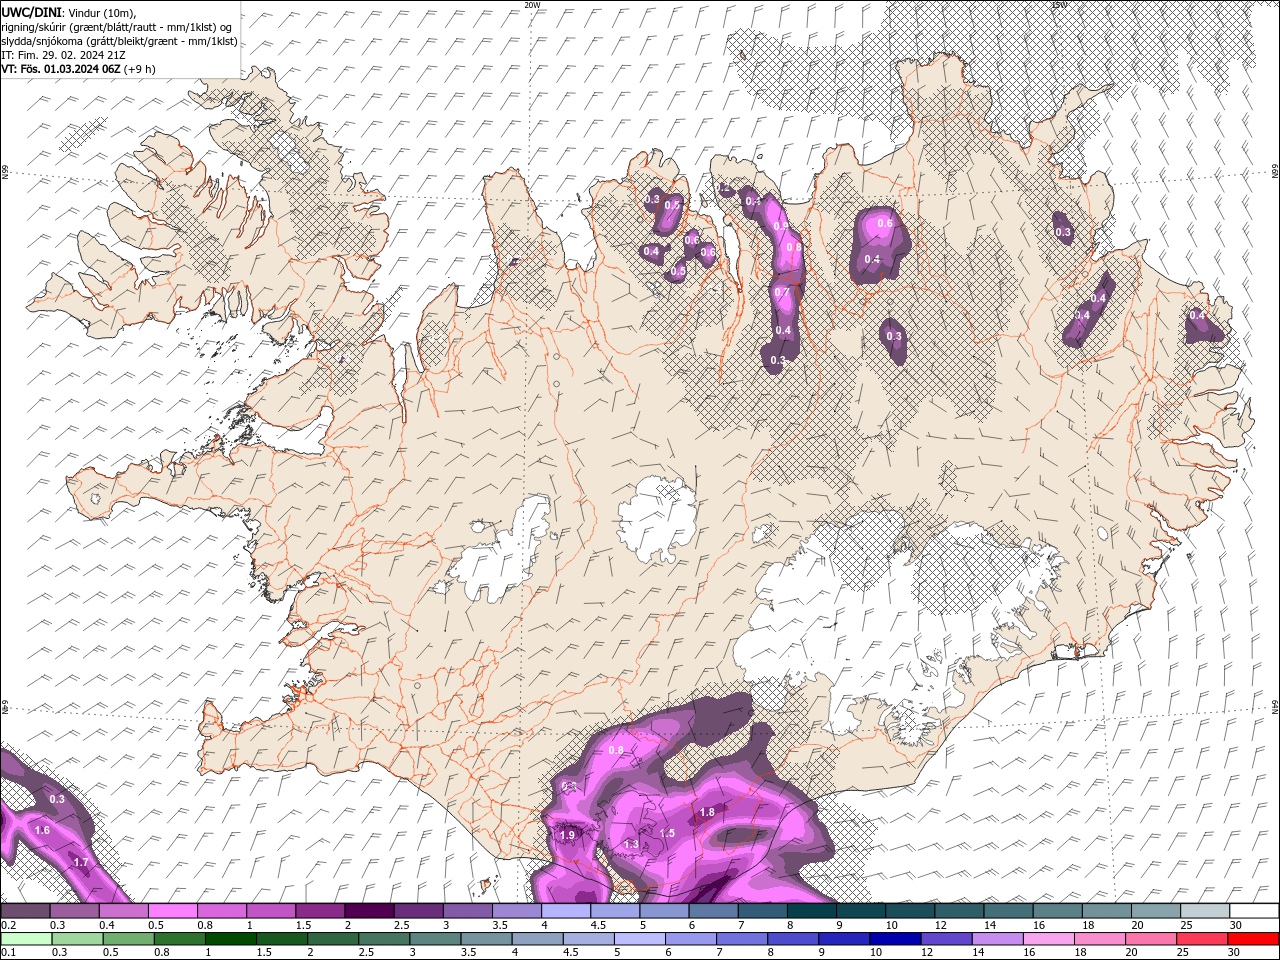
Task: Click the leftmost dark purple swatch on top scale
Action: pos(25,911)
